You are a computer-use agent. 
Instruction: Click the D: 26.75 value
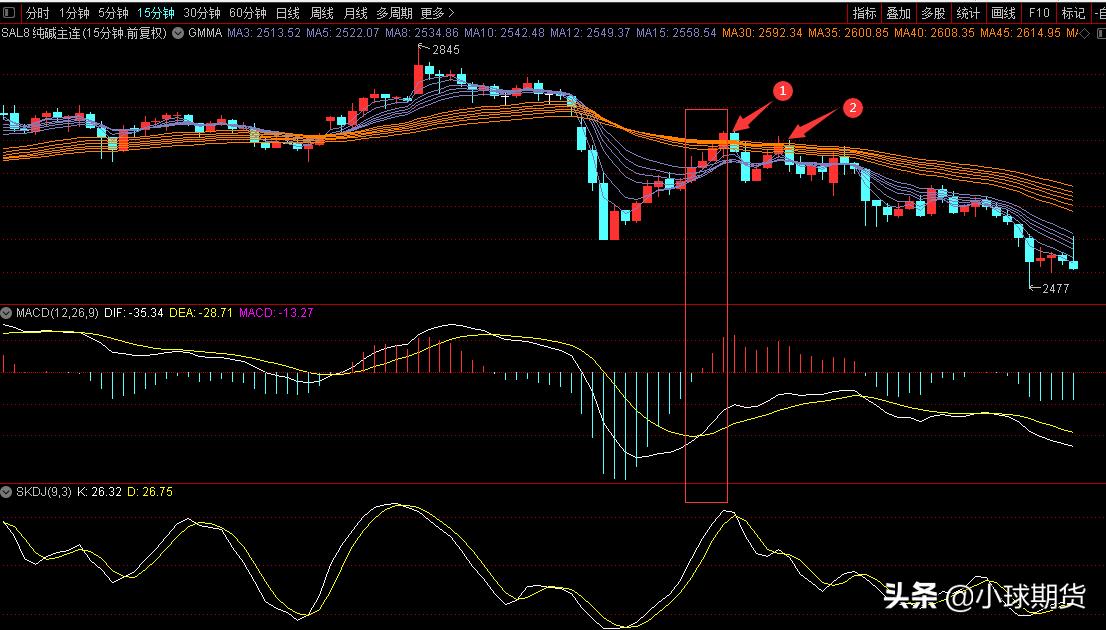pyautogui.click(x=150, y=492)
